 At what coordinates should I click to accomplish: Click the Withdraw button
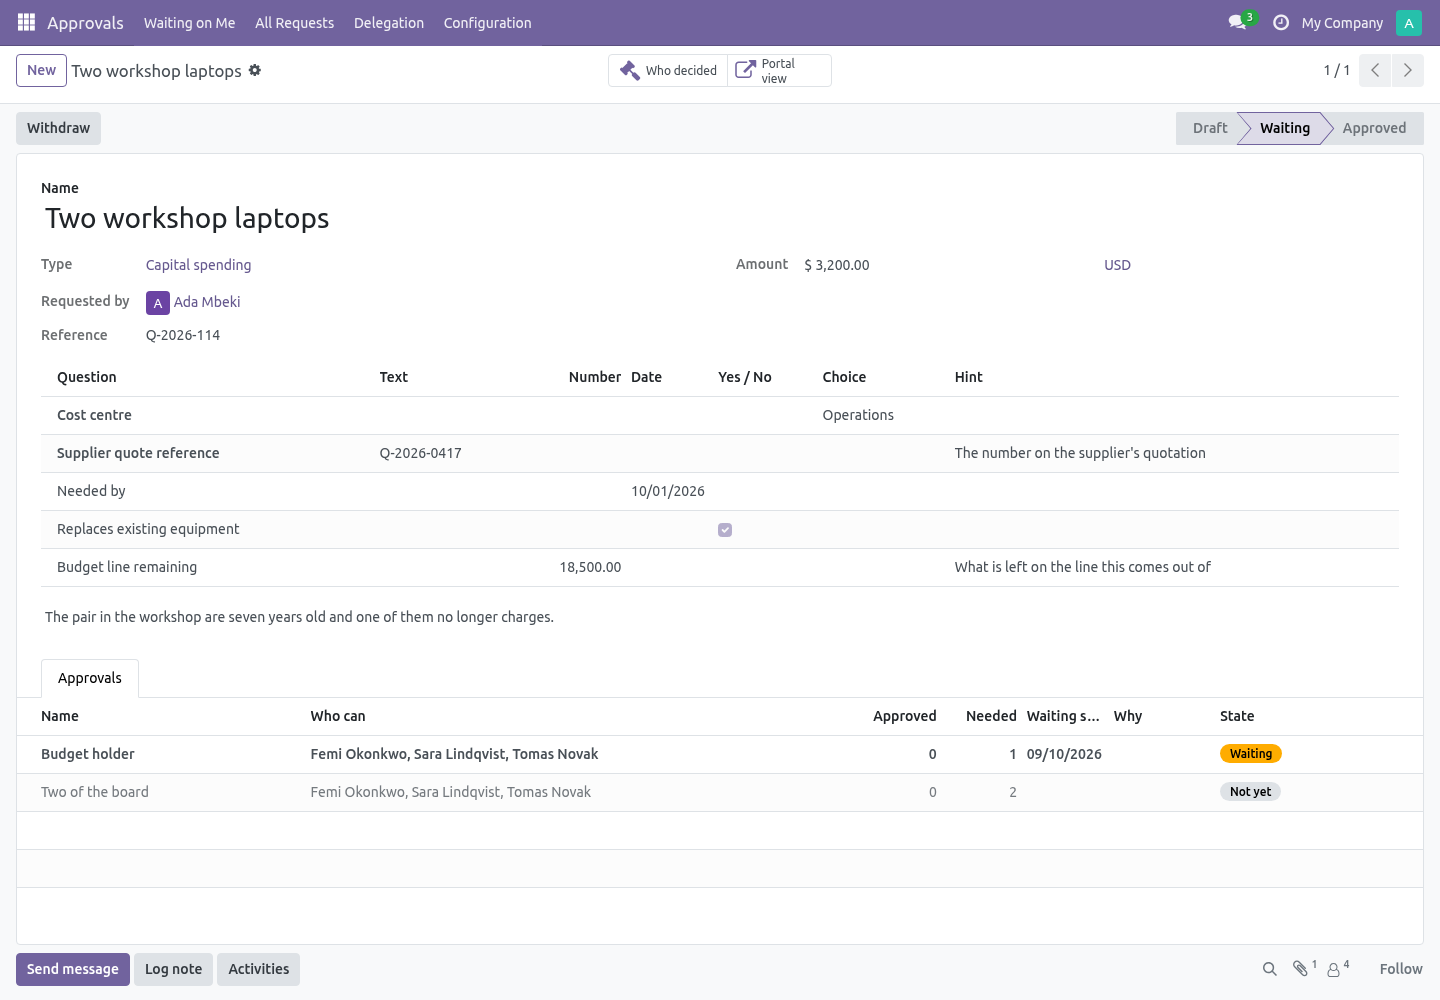click(59, 128)
